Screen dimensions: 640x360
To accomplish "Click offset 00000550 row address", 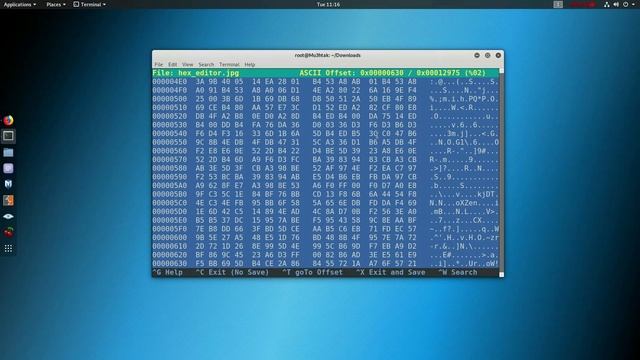I will (170, 142).
